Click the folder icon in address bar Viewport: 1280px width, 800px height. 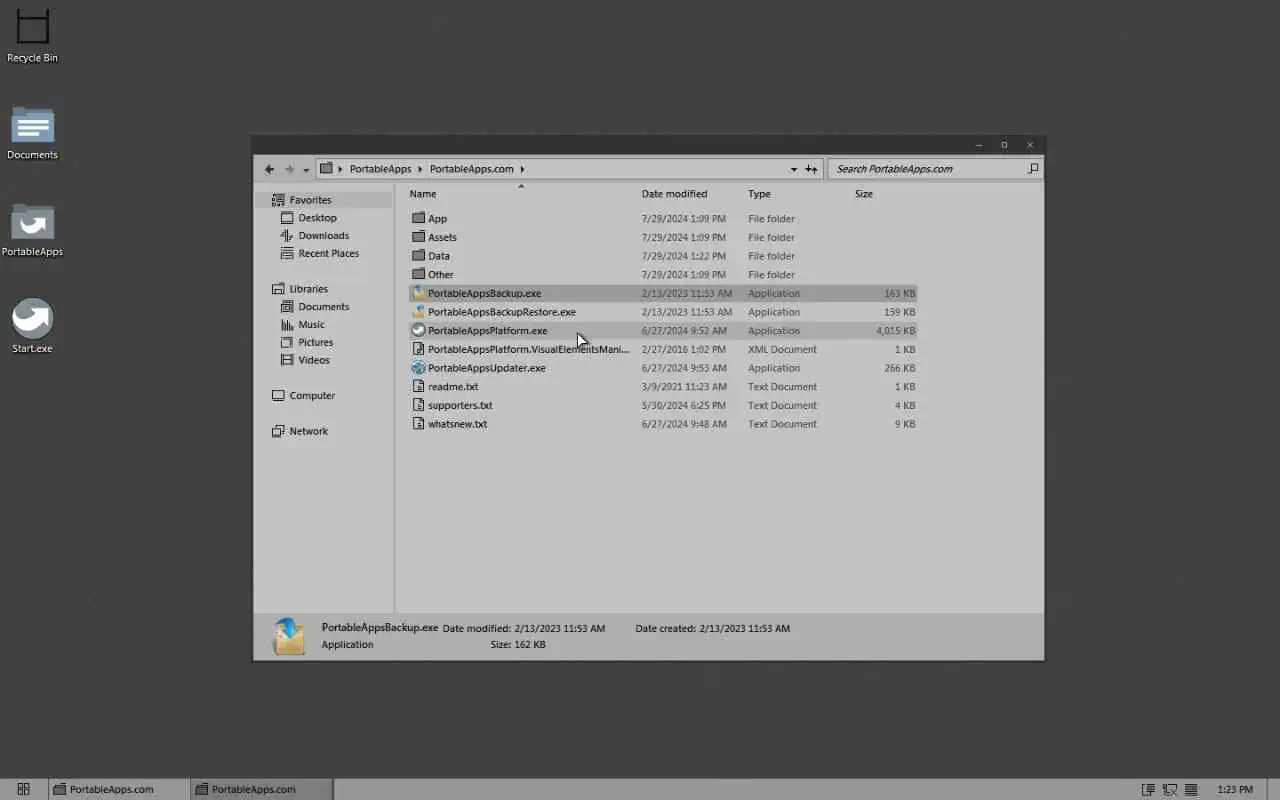coord(326,168)
